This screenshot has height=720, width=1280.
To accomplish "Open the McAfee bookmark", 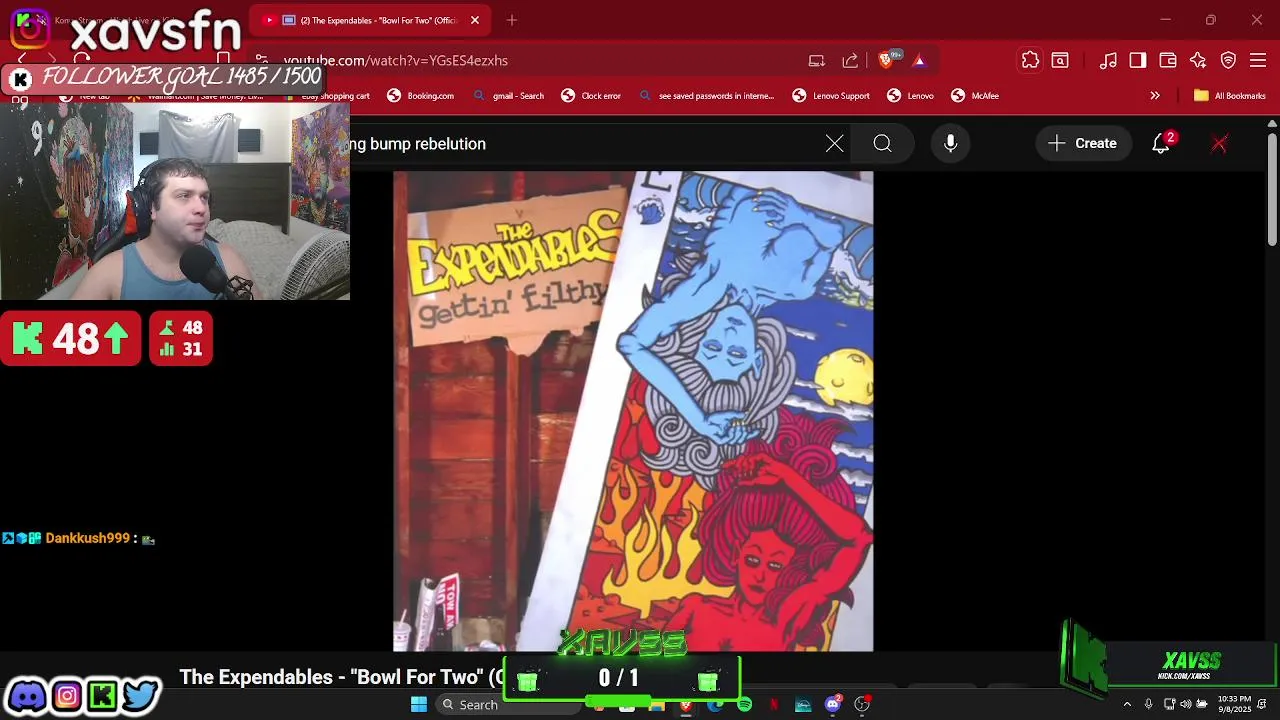I will (x=975, y=96).
